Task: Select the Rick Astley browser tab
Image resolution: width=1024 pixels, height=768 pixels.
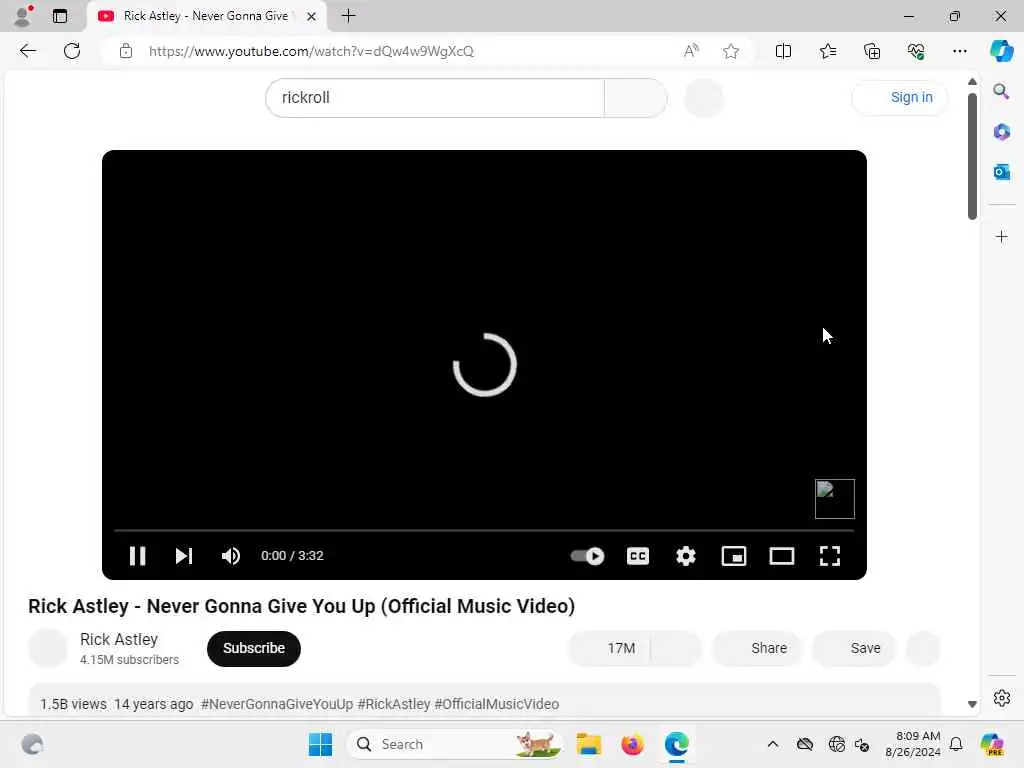Action: [x=206, y=16]
